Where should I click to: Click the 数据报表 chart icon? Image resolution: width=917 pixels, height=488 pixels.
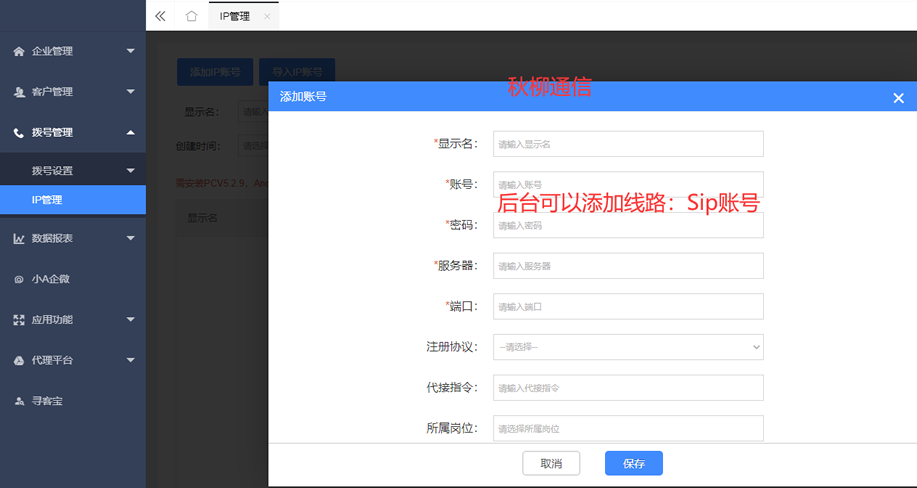[19, 238]
